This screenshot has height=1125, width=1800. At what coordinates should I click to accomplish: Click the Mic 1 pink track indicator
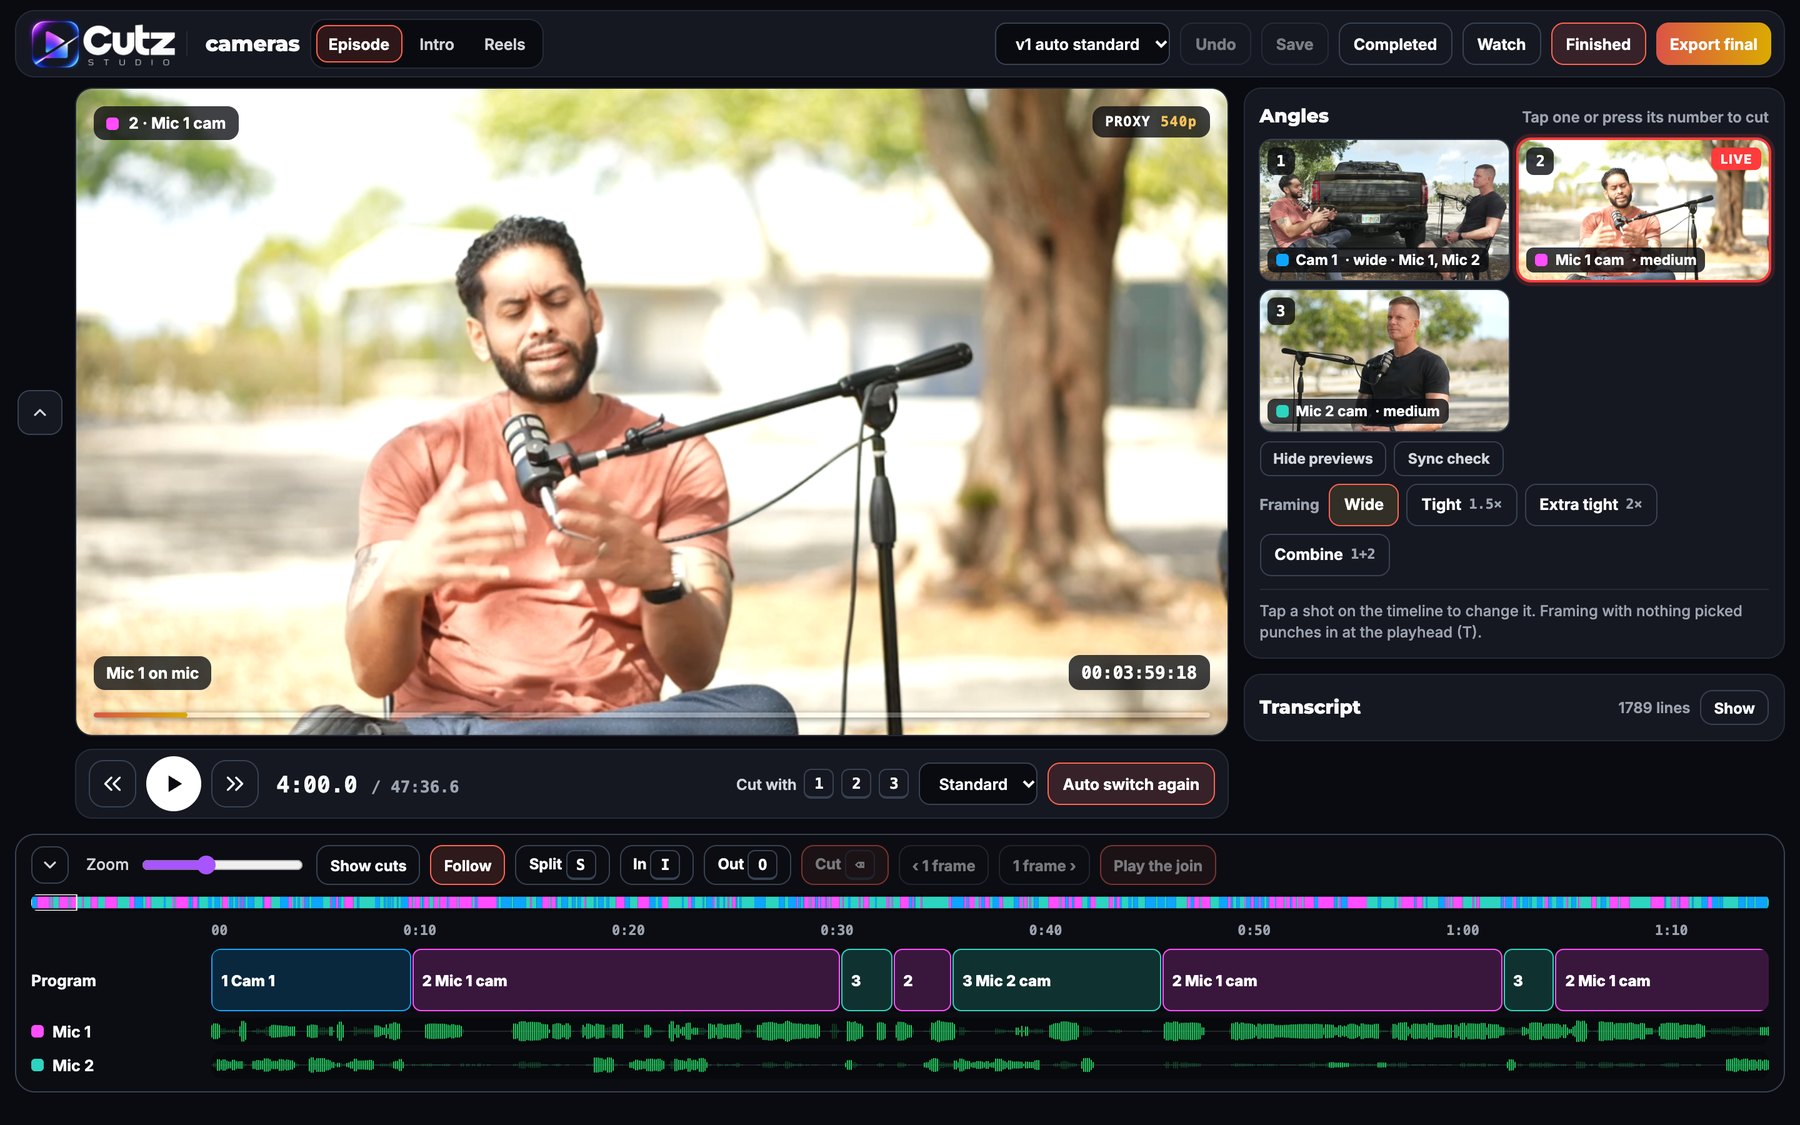coord(38,1031)
